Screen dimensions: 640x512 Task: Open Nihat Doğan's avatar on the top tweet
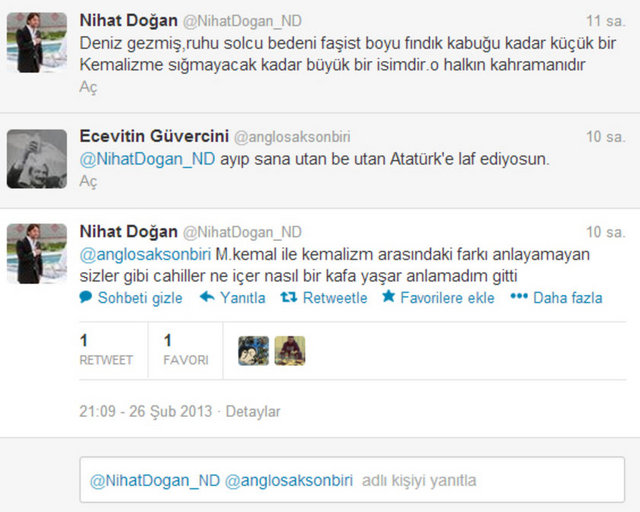point(37,42)
